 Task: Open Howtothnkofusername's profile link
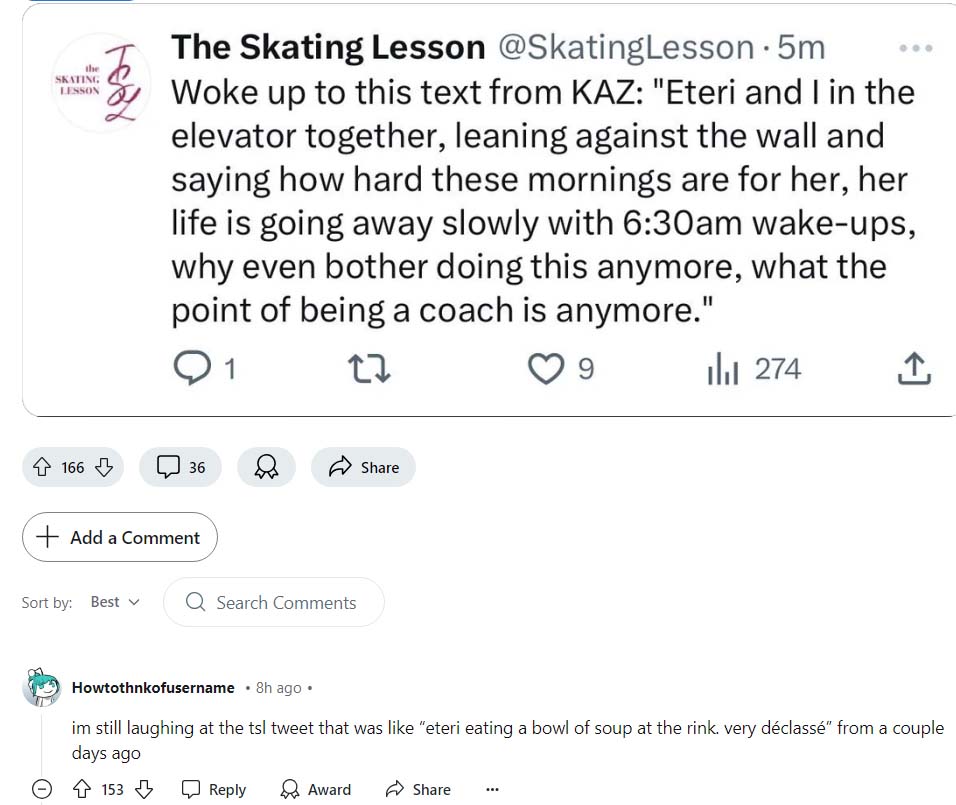(153, 688)
